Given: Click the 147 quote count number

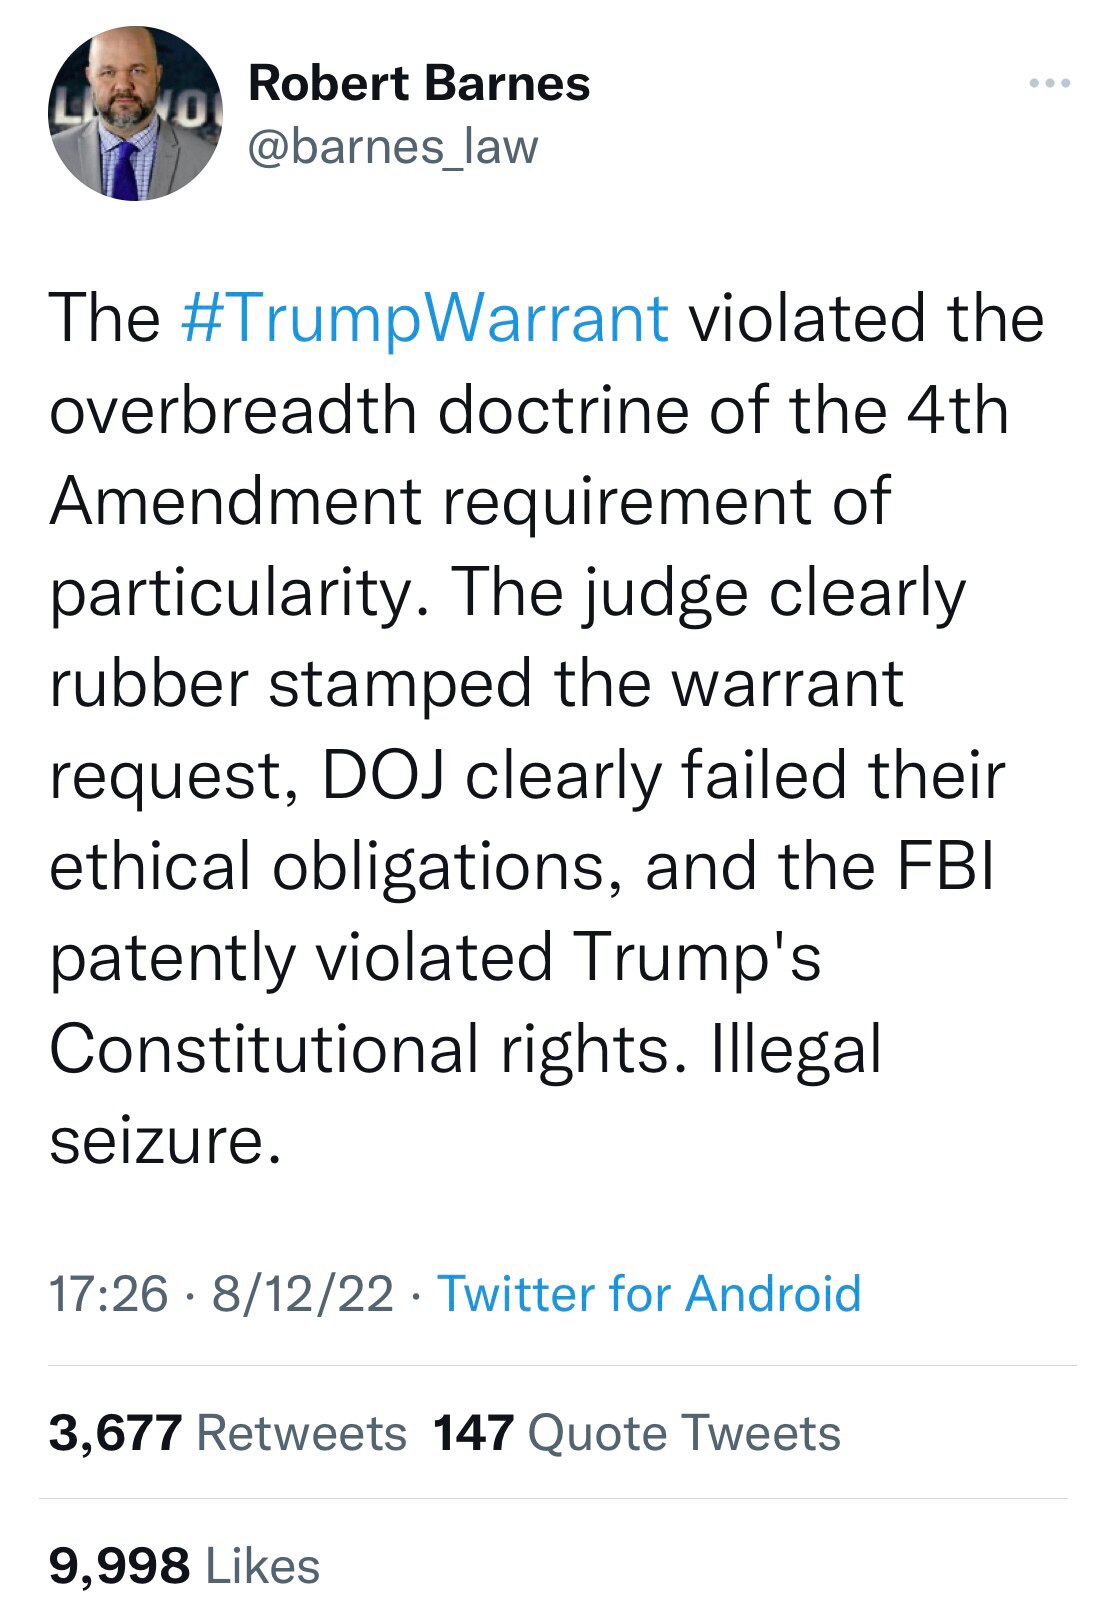Looking at the screenshot, I should point(473,1432).
